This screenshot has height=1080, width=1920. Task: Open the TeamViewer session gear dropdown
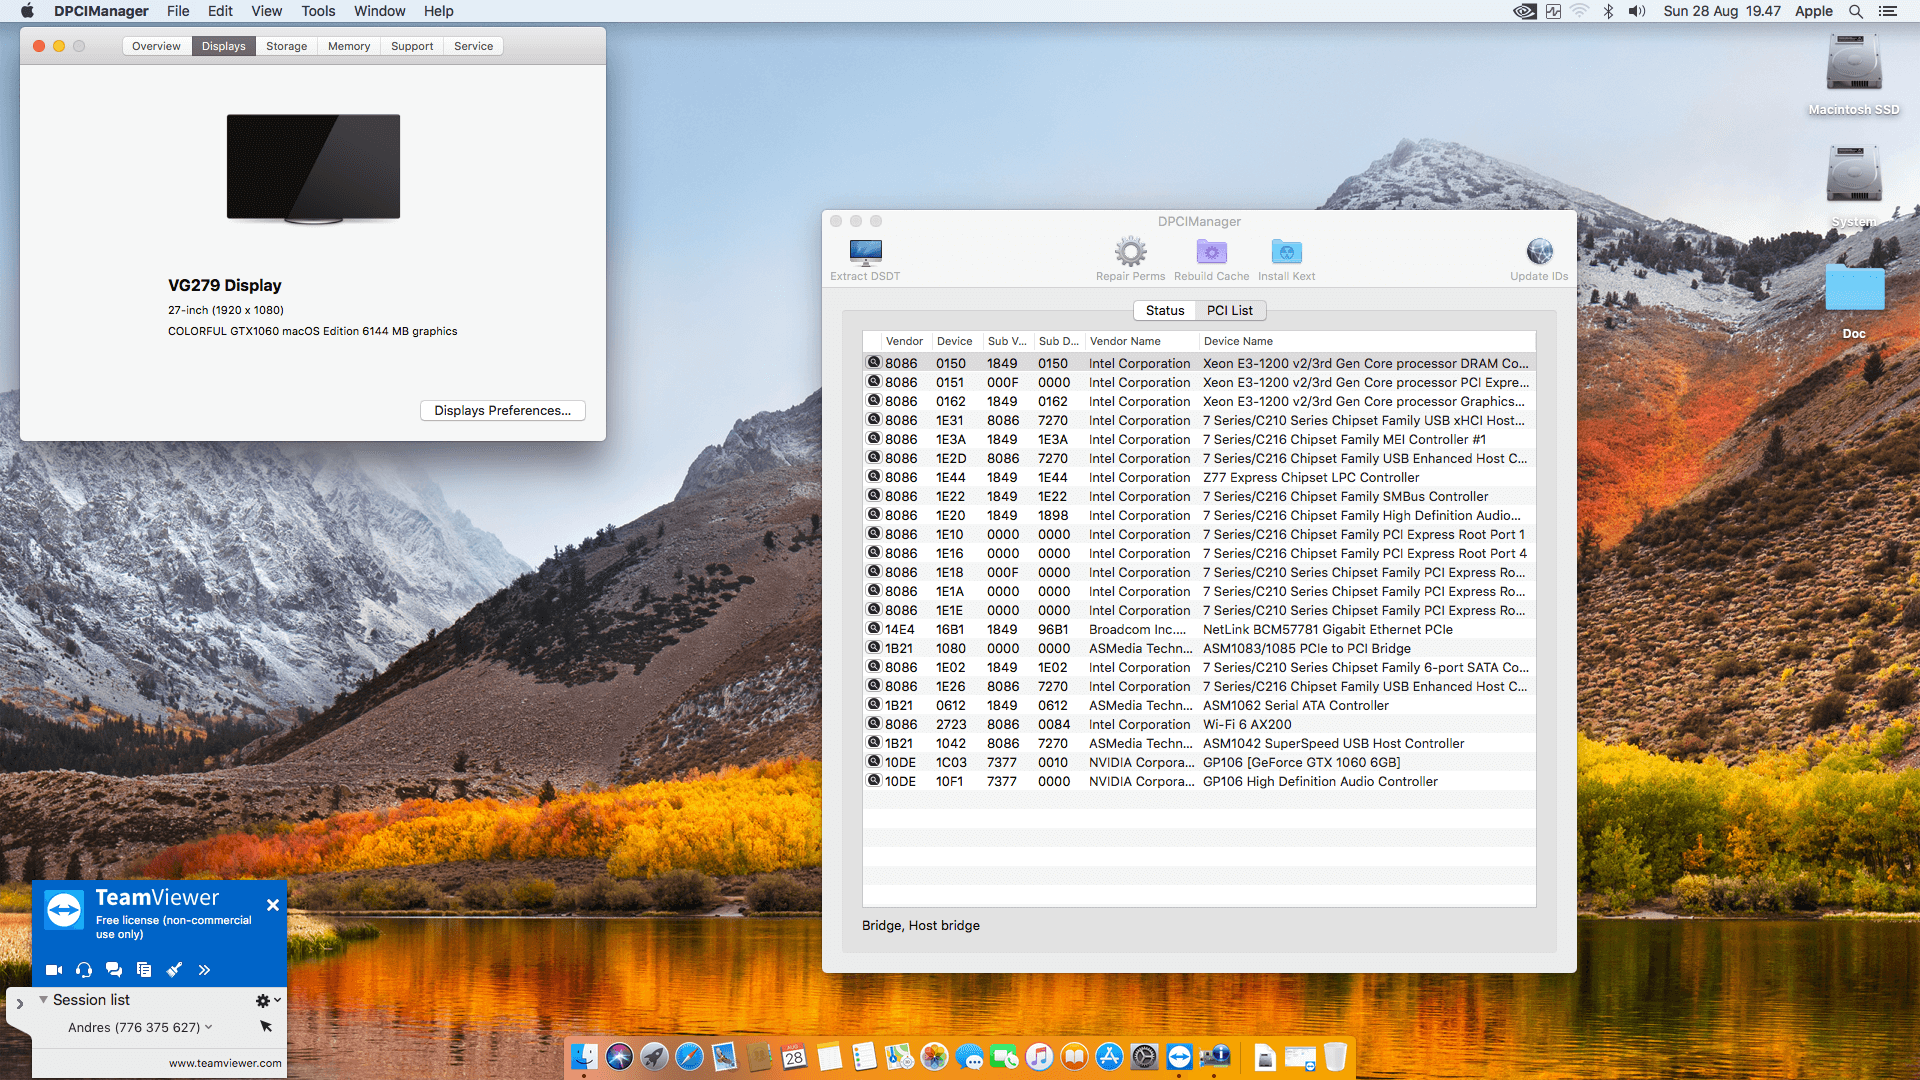pos(267,1000)
